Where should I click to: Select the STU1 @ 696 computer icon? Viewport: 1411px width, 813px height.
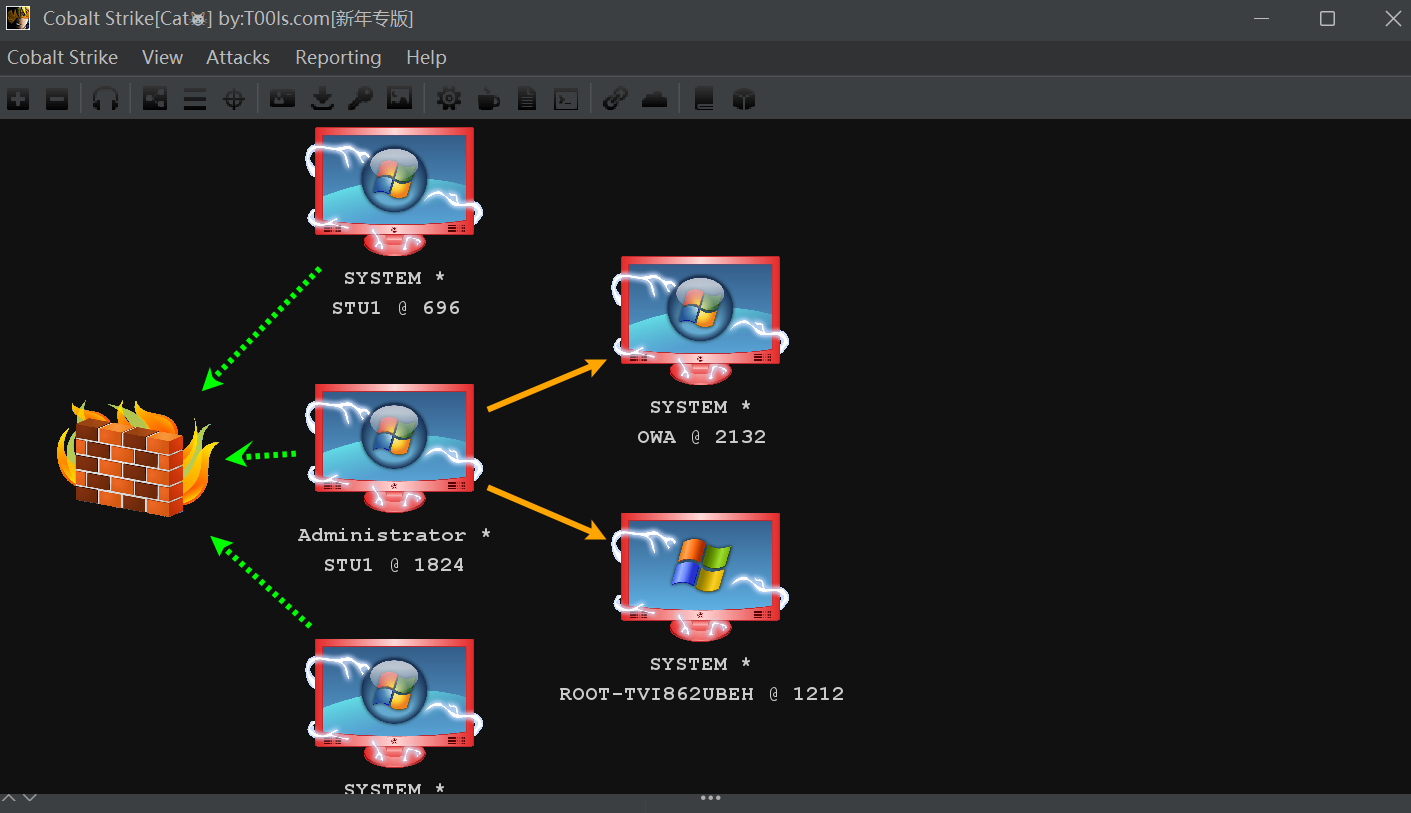click(394, 190)
